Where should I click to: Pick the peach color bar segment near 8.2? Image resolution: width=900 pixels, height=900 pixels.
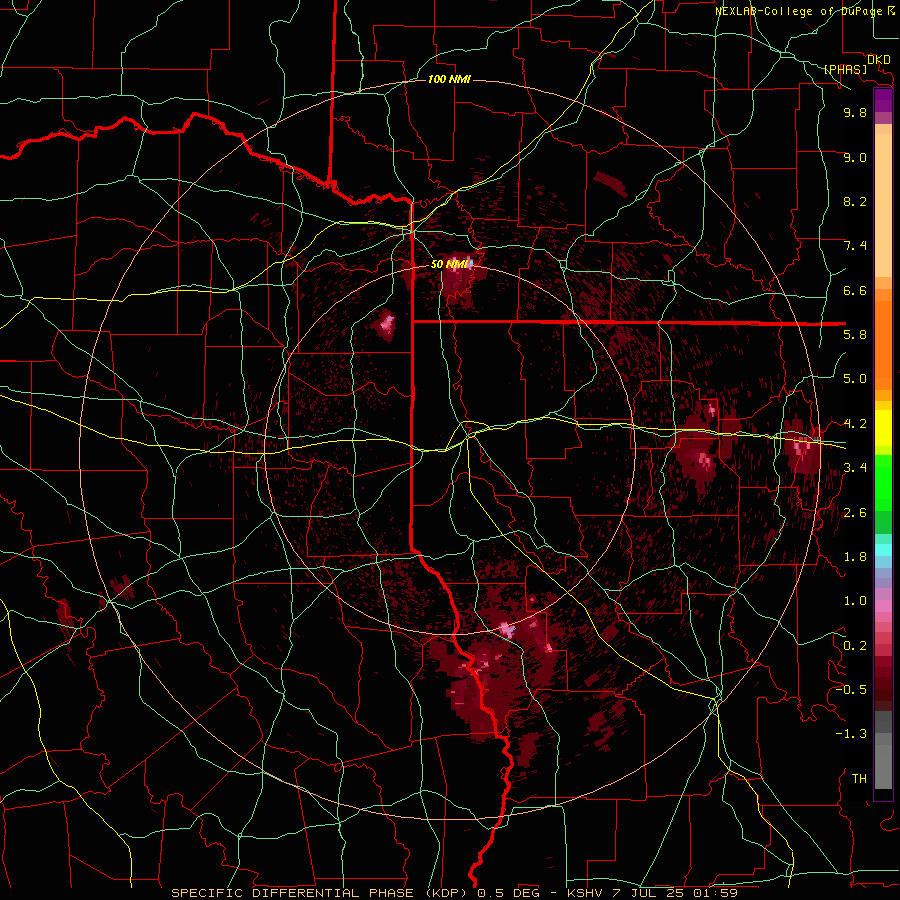coord(883,205)
